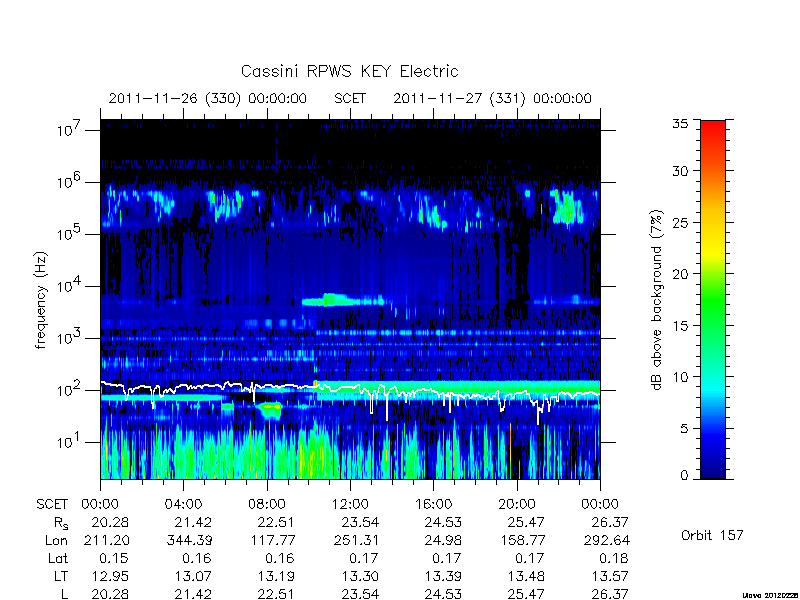Click the colorbar tick value '15'
Viewport: 800px width, 600px height.
[x=680, y=326]
